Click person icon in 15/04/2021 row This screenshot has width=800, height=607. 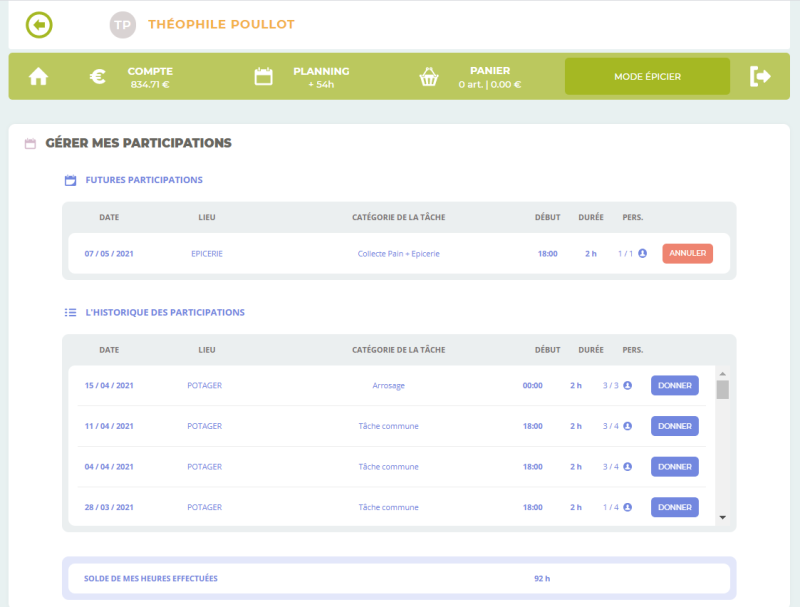628,386
